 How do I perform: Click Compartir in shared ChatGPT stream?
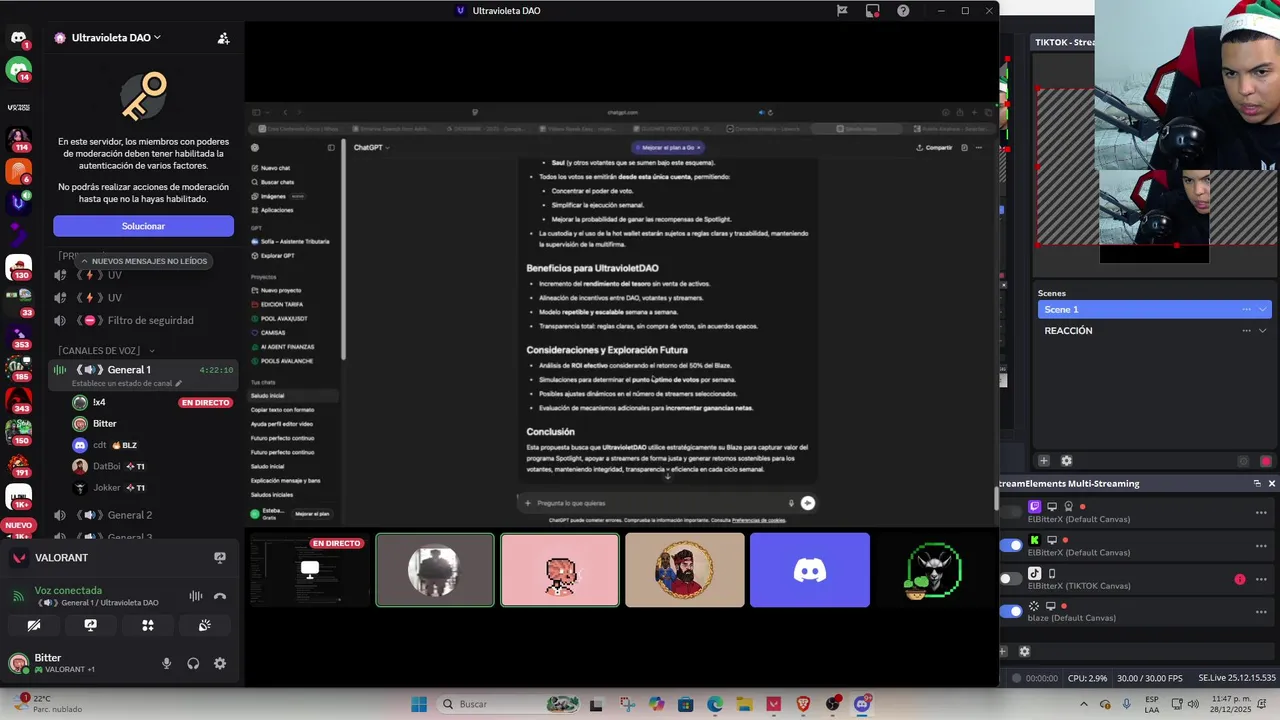point(934,147)
